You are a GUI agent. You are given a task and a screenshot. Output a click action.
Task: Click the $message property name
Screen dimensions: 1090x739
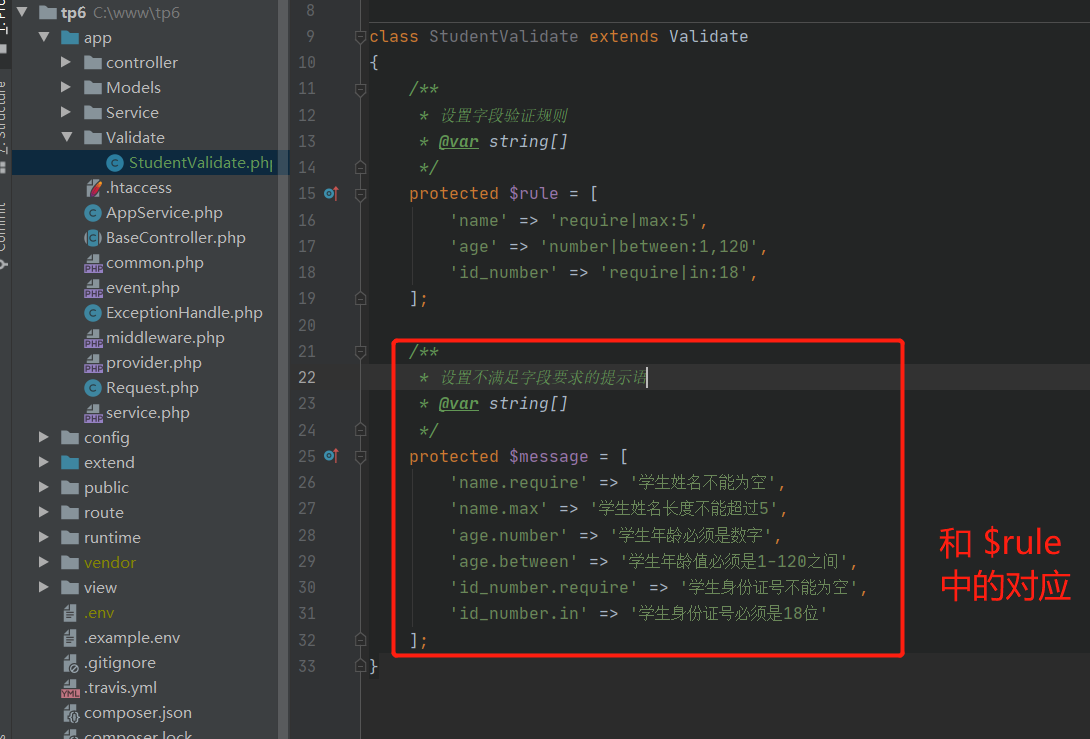point(548,456)
